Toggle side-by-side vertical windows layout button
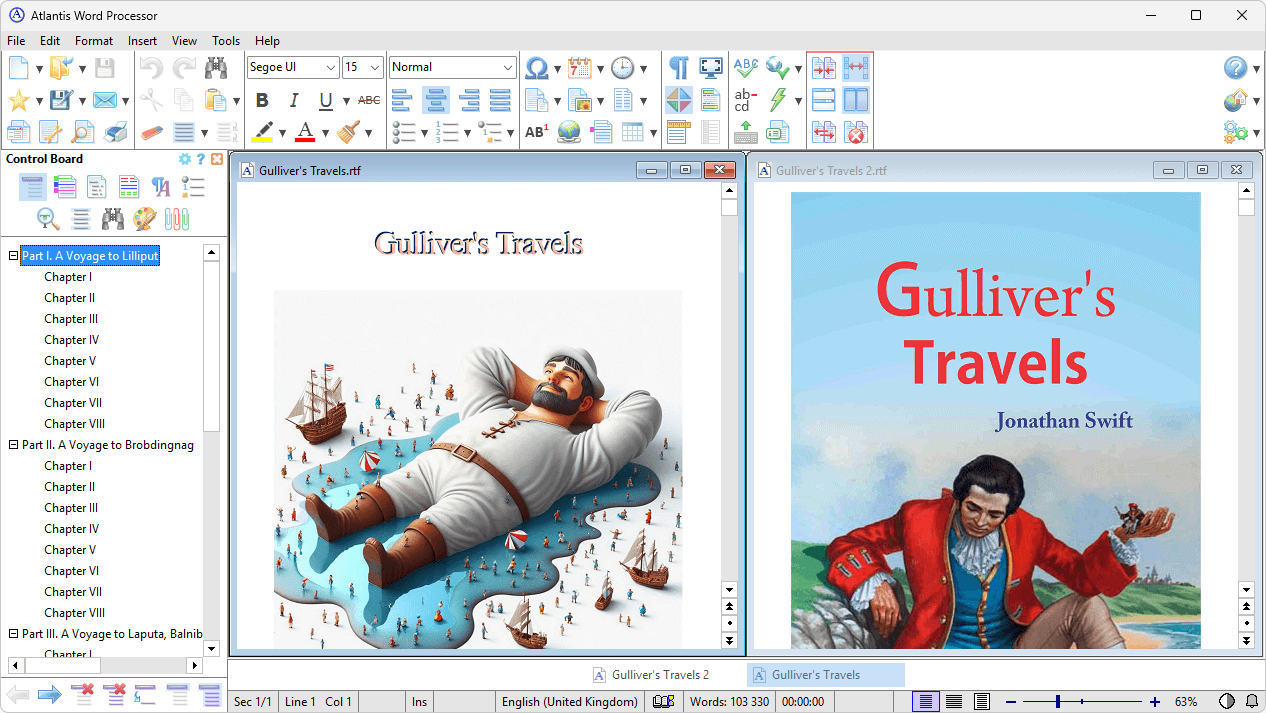The image size is (1266, 713). pyautogui.click(x=856, y=100)
